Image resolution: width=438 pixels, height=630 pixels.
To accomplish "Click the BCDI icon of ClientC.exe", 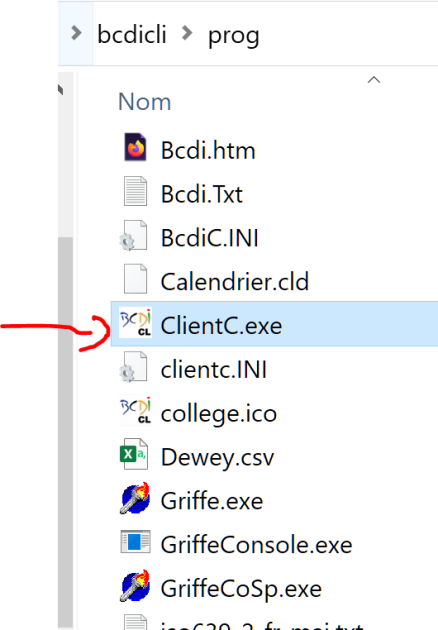I will pos(135,323).
